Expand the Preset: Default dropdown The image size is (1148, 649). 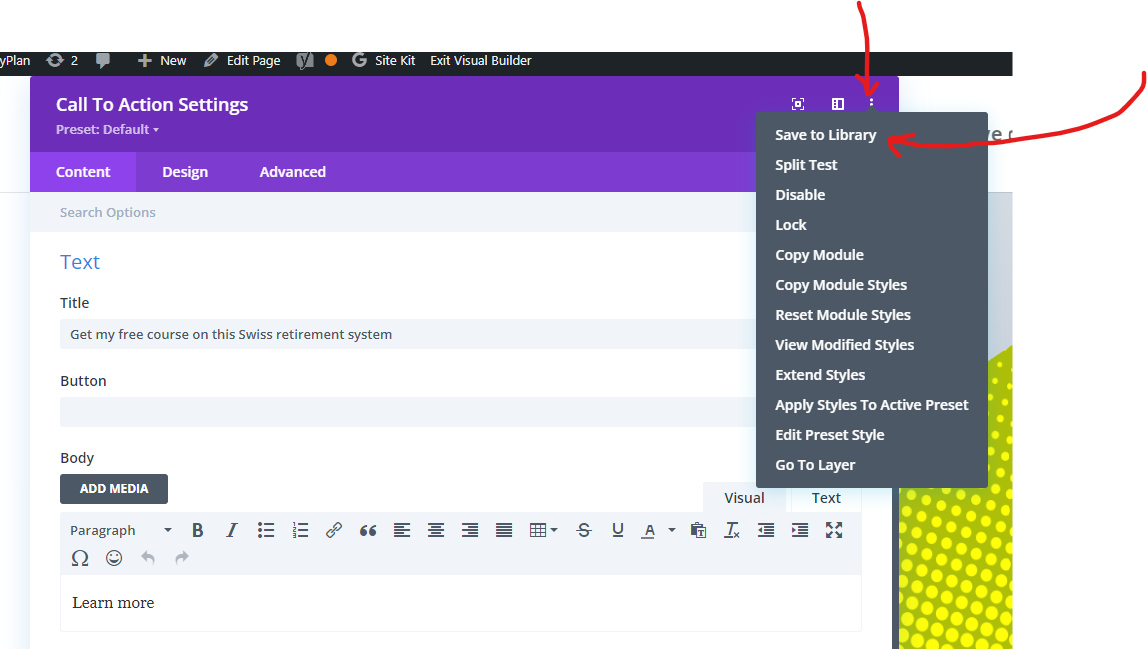coord(107,129)
